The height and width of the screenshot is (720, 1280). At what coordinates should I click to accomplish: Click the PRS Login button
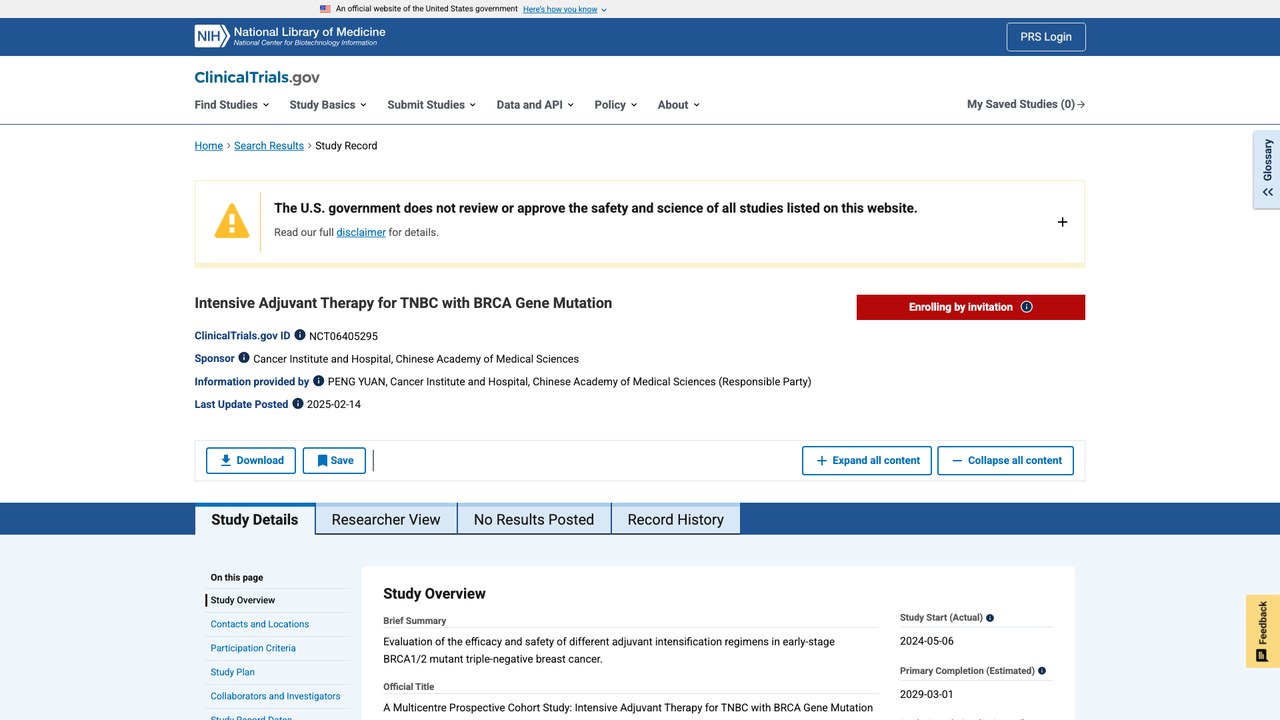(1046, 37)
